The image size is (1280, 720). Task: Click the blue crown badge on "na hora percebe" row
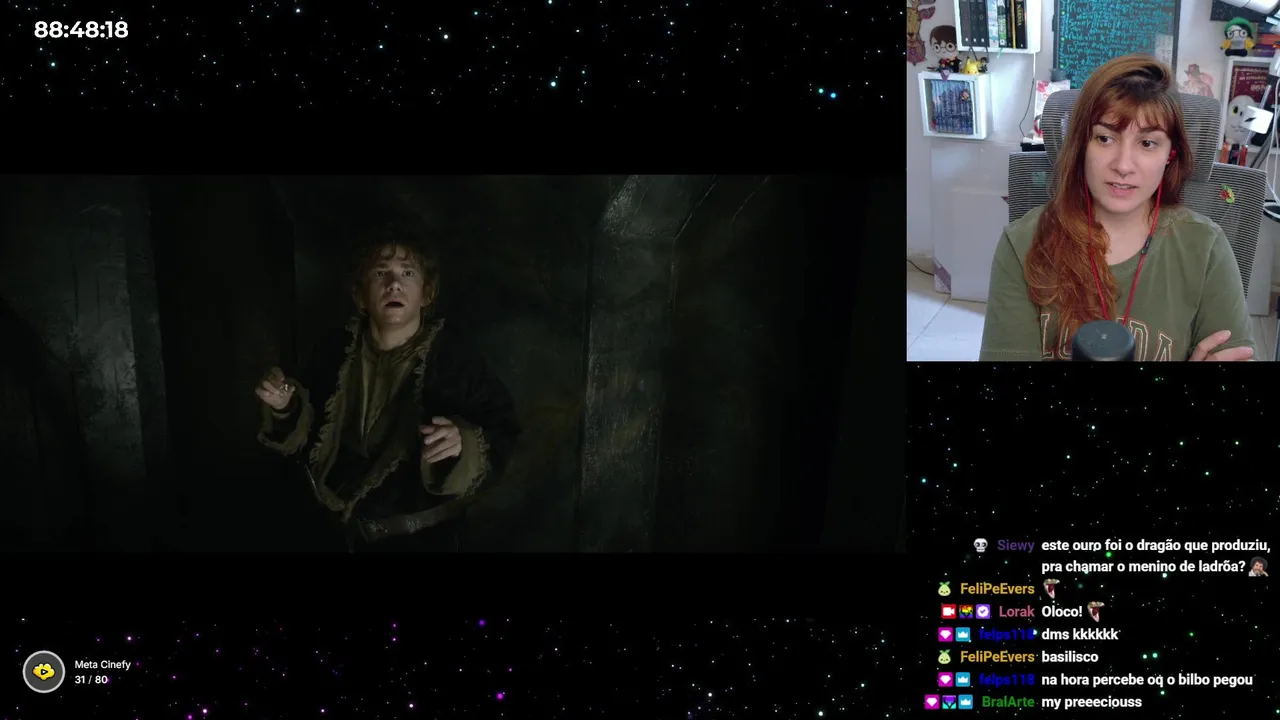coord(963,680)
